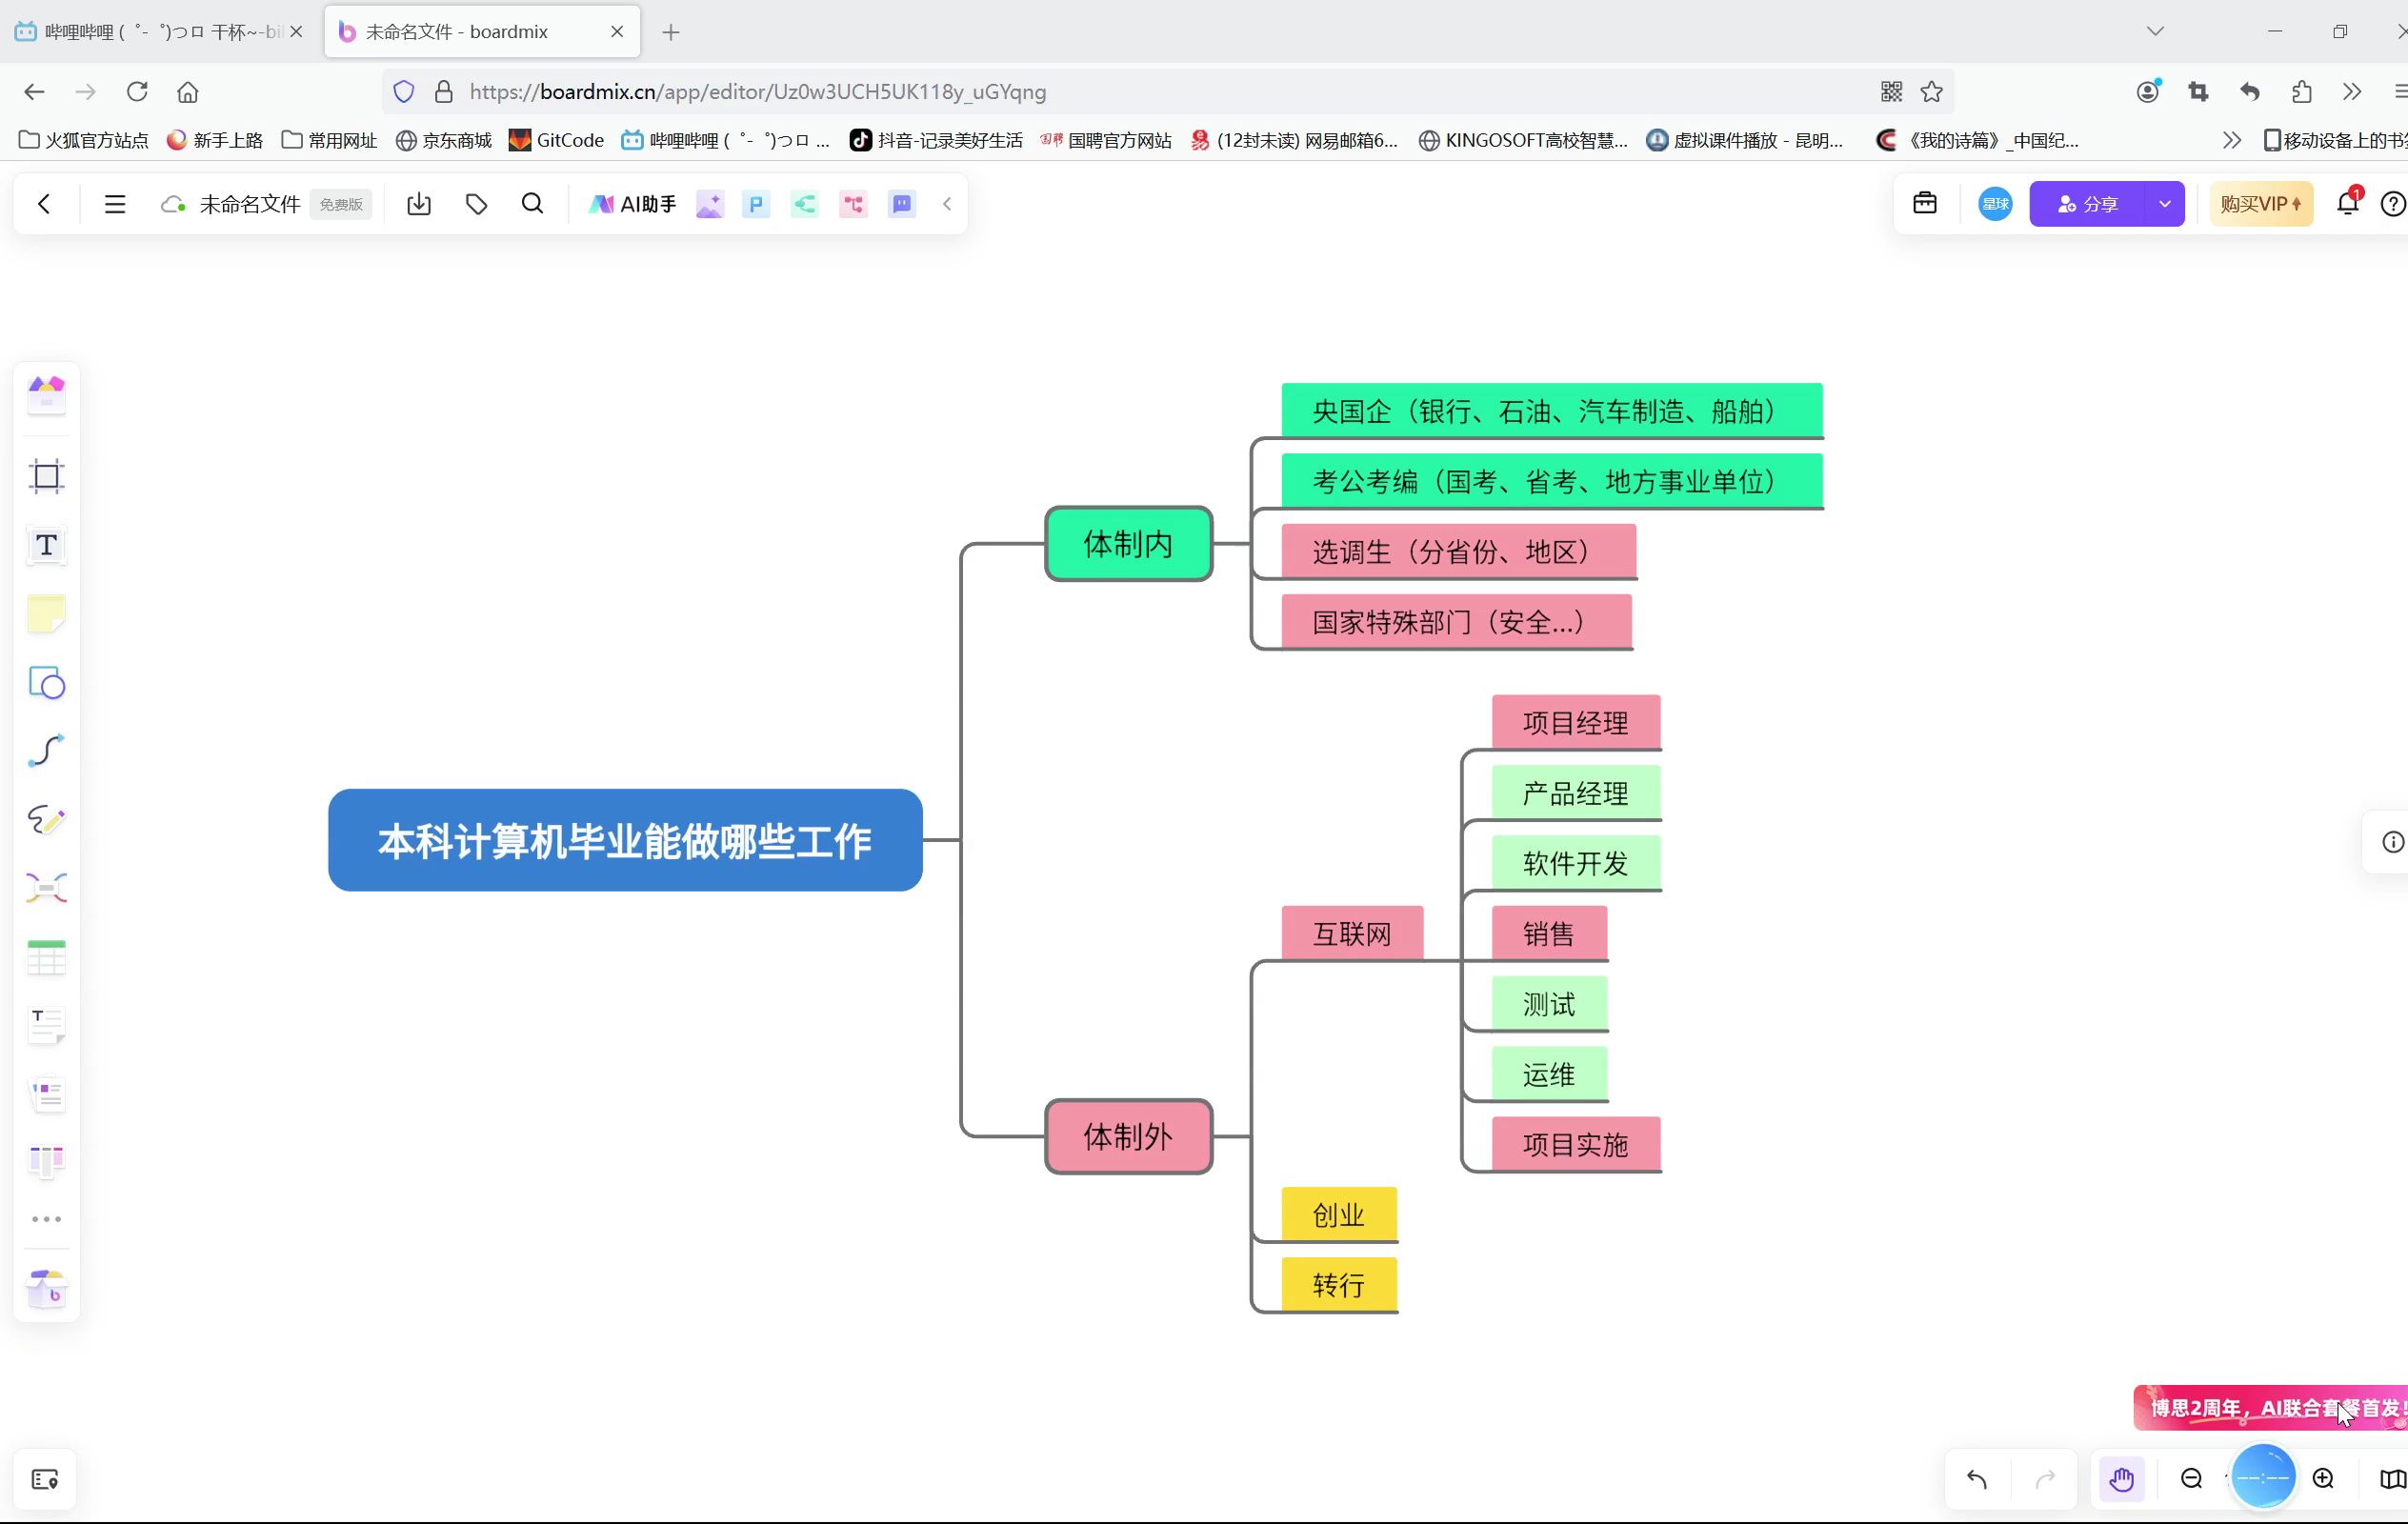Open the minimap icon
The width and height of the screenshot is (2408, 1524).
(x=2392, y=1478)
